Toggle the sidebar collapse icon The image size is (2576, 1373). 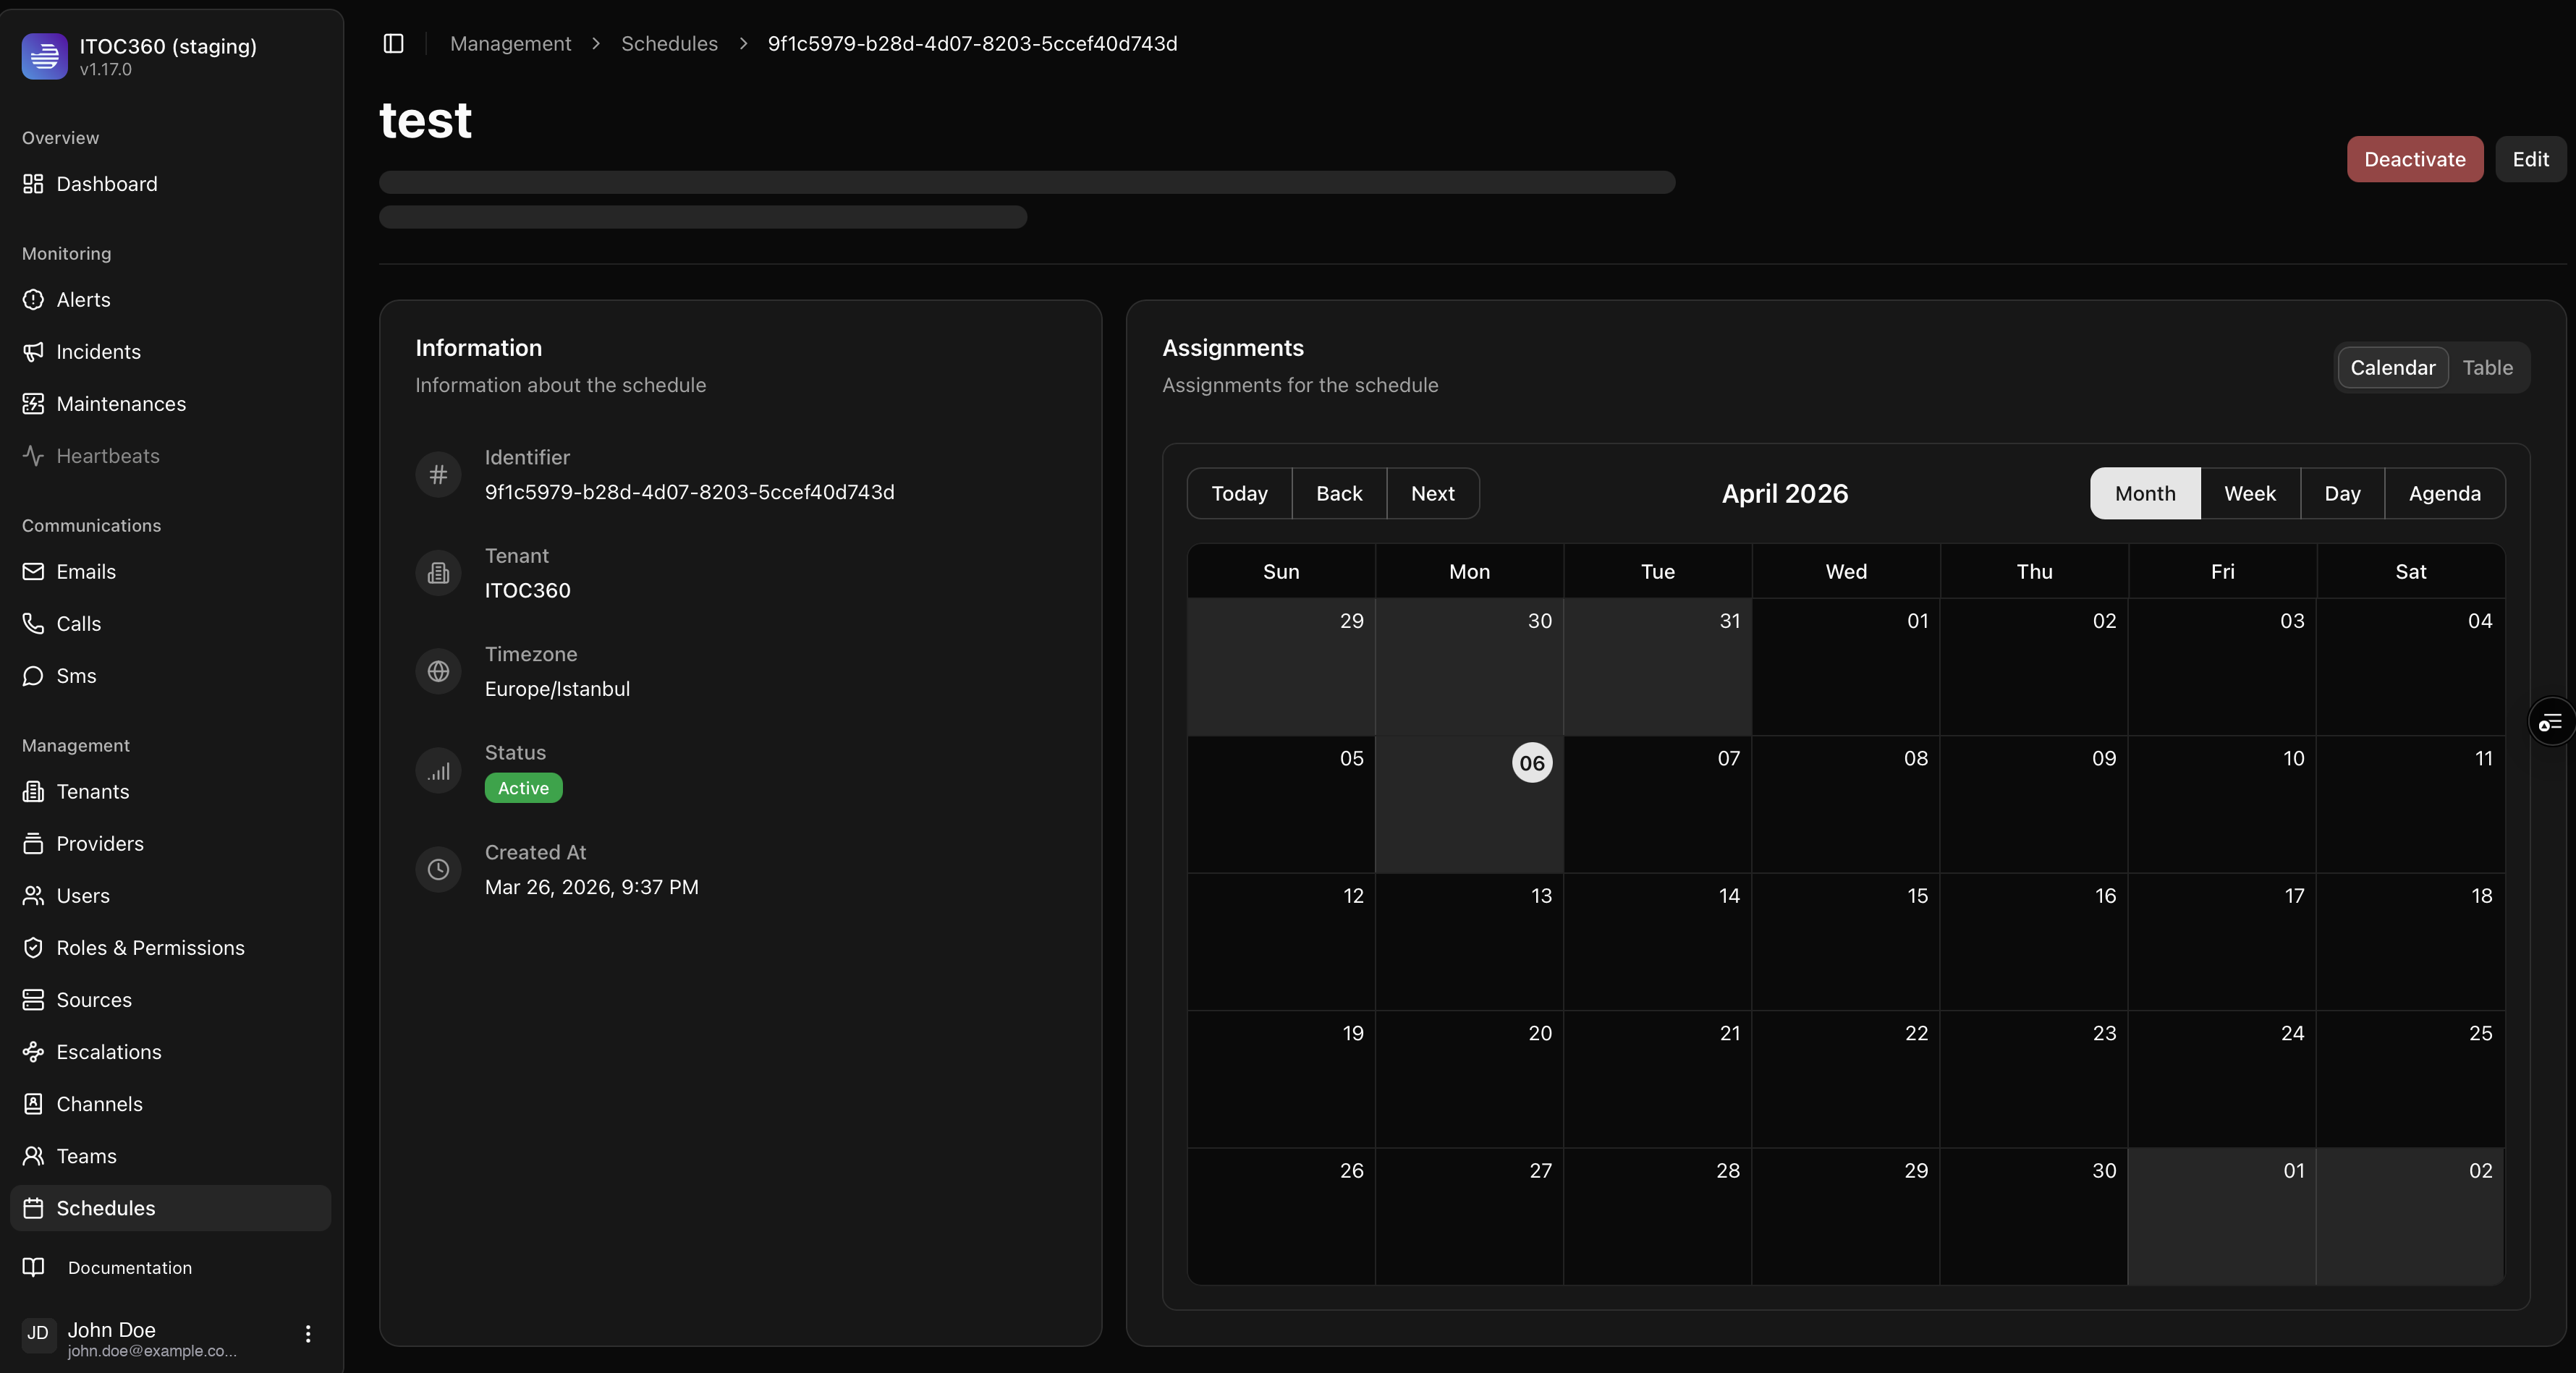(393, 43)
